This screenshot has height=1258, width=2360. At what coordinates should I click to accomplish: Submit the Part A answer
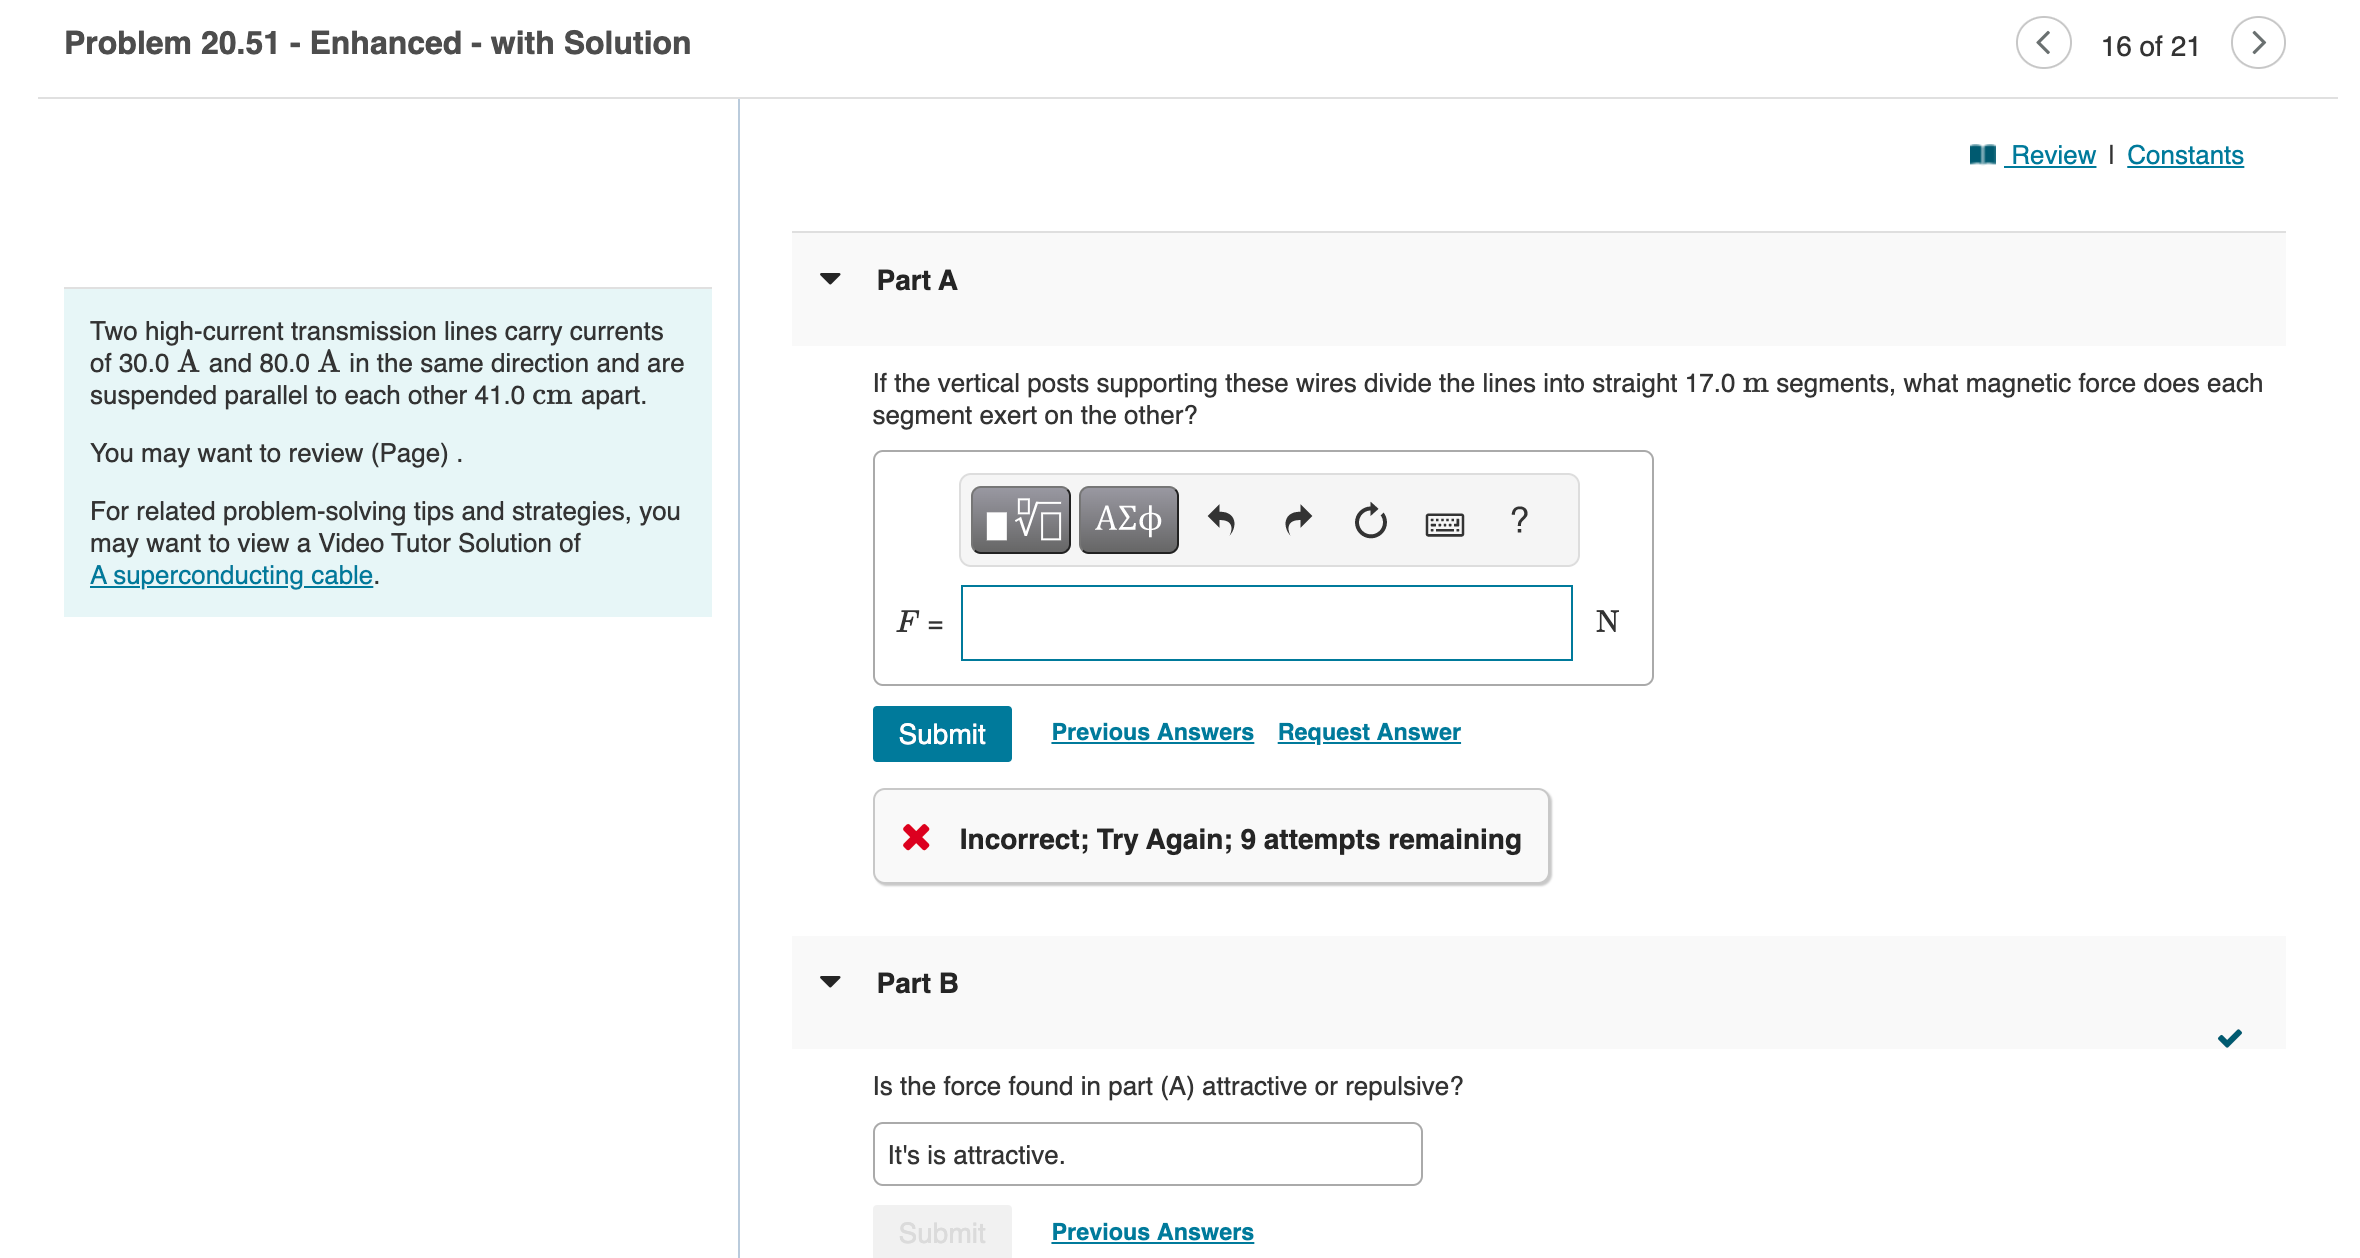[941, 734]
